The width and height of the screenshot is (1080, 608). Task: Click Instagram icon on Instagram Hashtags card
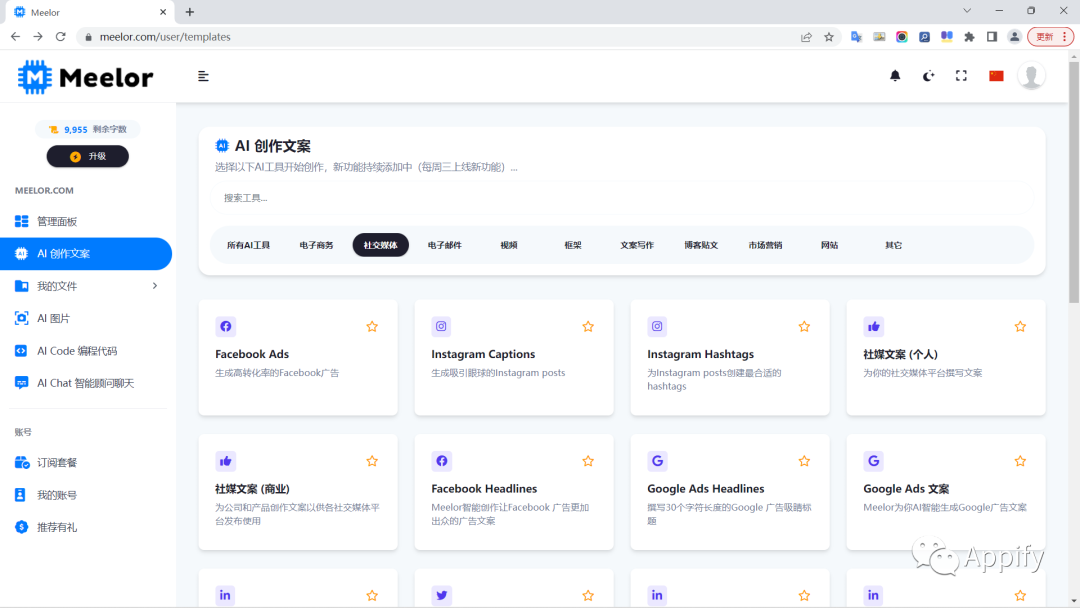[657, 326]
